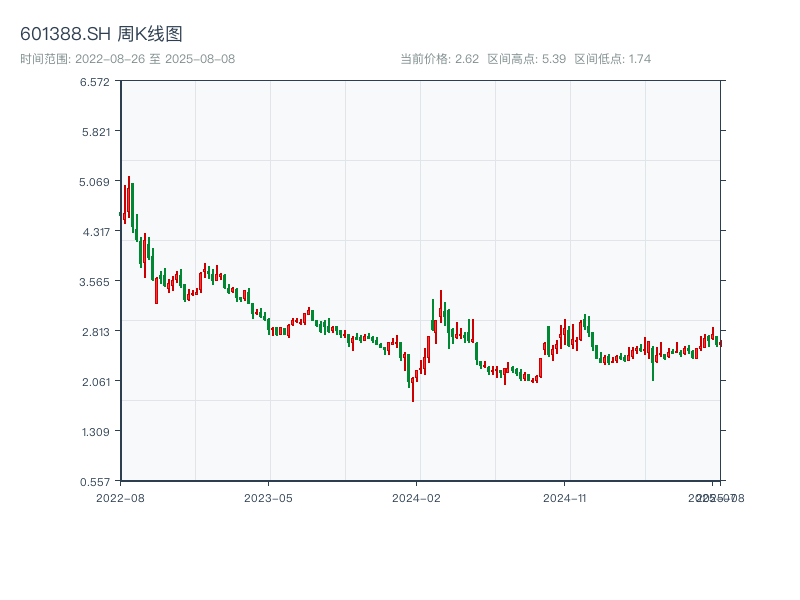Click the 4.317 y-axis price label
The width and height of the screenshot is (800, 600).
pos(95,232)
